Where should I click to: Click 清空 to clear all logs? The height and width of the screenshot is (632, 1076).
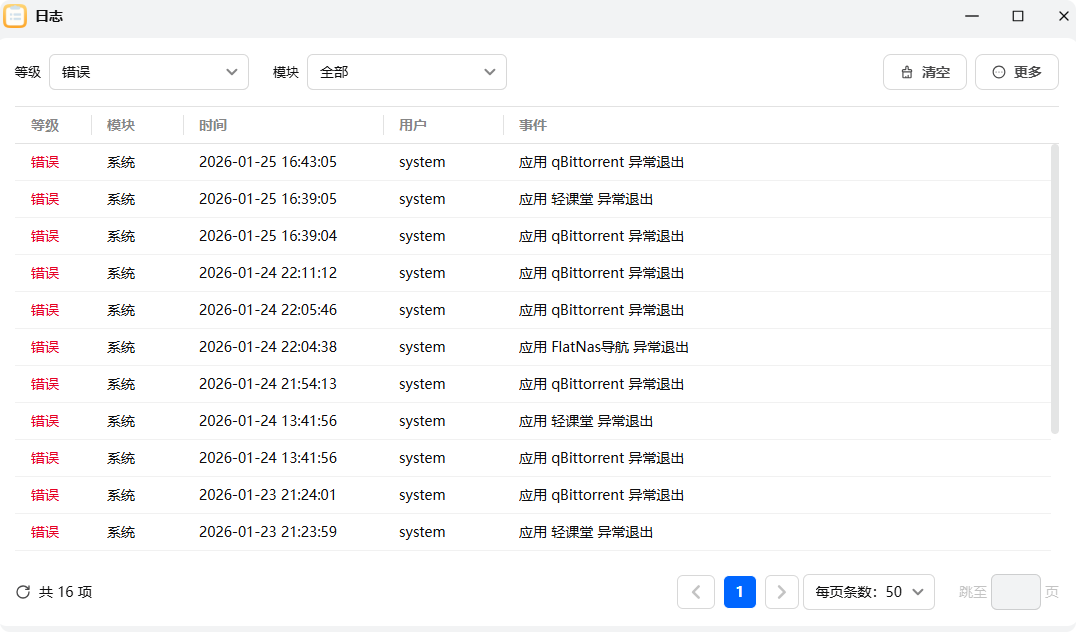pyautogui.click(x=925, y=71)
